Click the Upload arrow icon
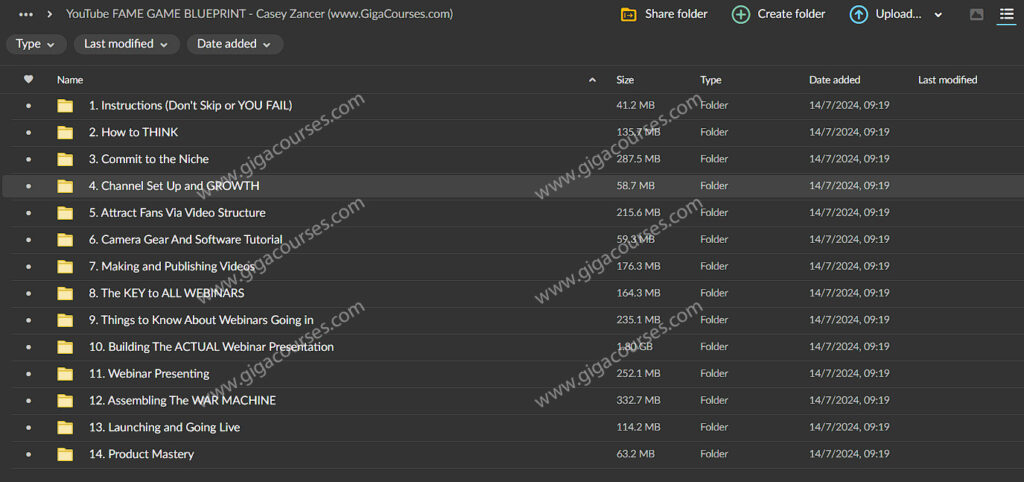 859,14
